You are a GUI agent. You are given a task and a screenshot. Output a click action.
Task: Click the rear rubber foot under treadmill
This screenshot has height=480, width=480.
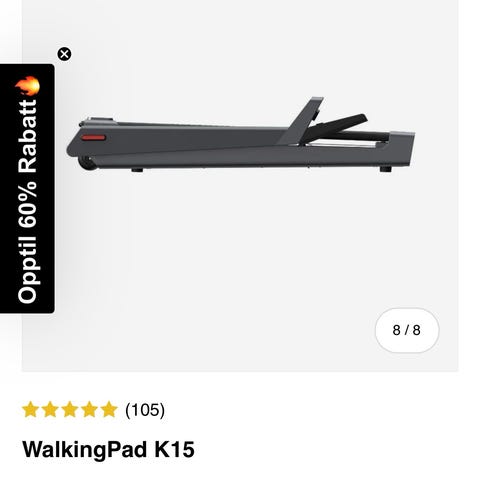(386, 169)
